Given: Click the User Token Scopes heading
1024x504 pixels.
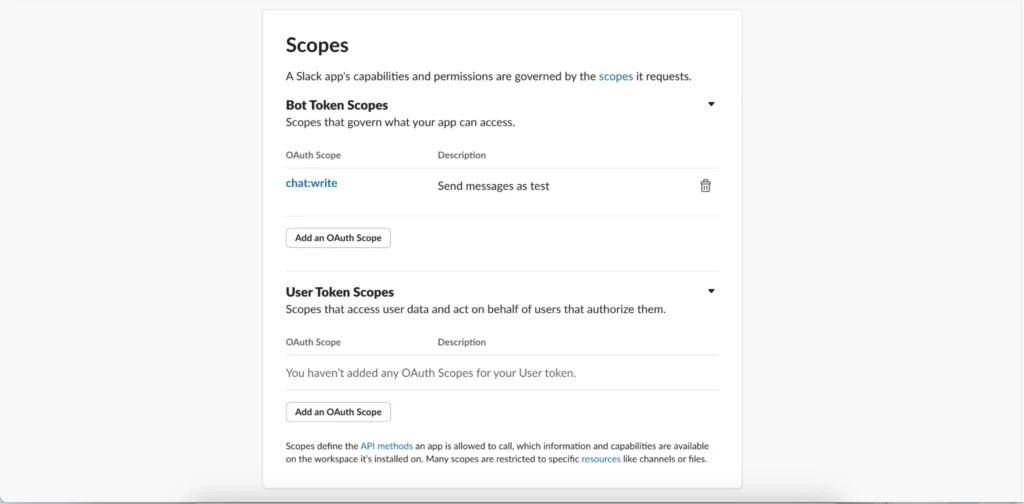Looking at the screenshot, I should click(340, 292).
